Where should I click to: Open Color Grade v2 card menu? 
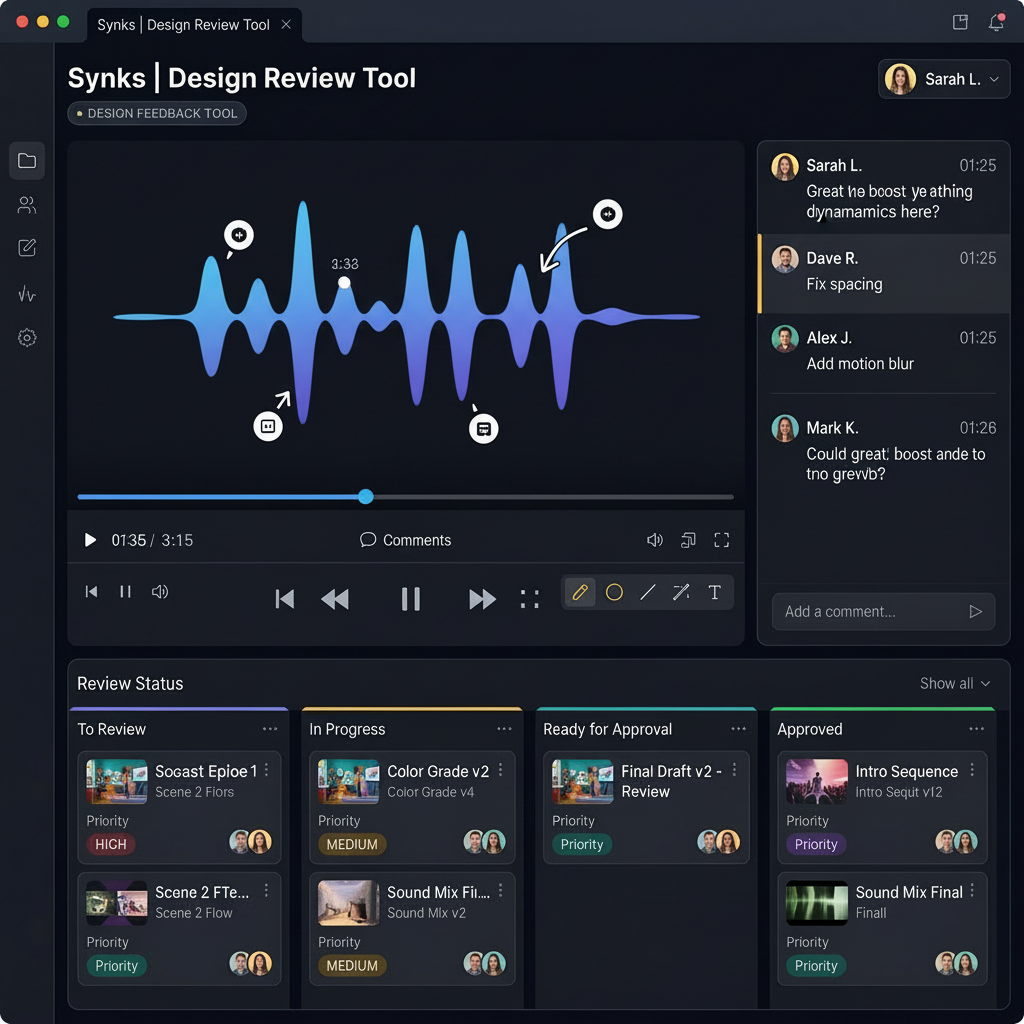click(501, 771)
